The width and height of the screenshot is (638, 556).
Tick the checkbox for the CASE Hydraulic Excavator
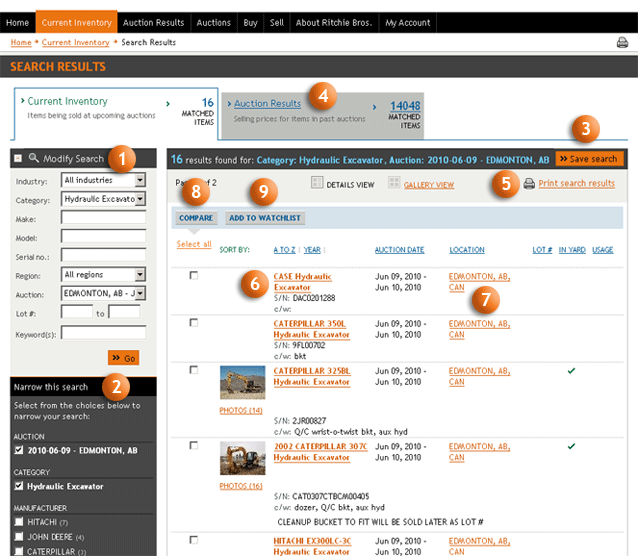point(194,276)
